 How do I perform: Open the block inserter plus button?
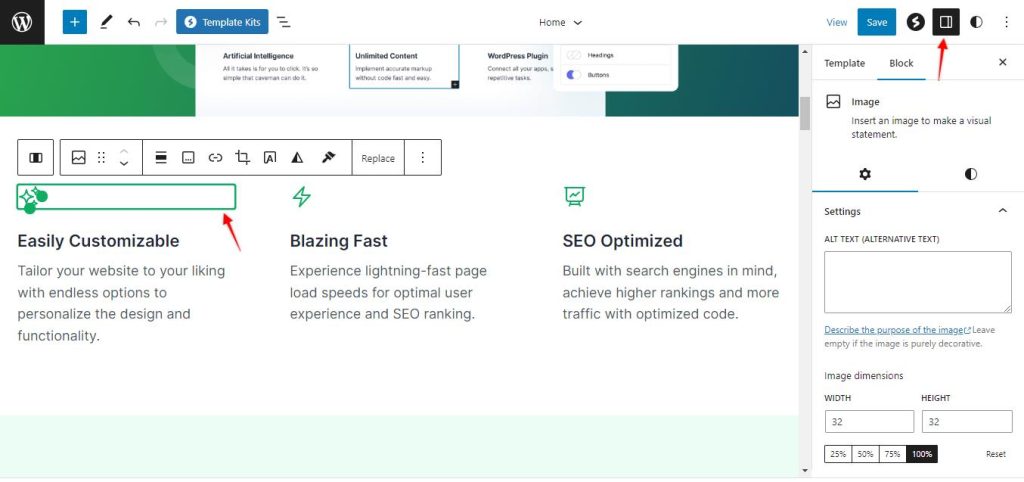coord(75,22)
